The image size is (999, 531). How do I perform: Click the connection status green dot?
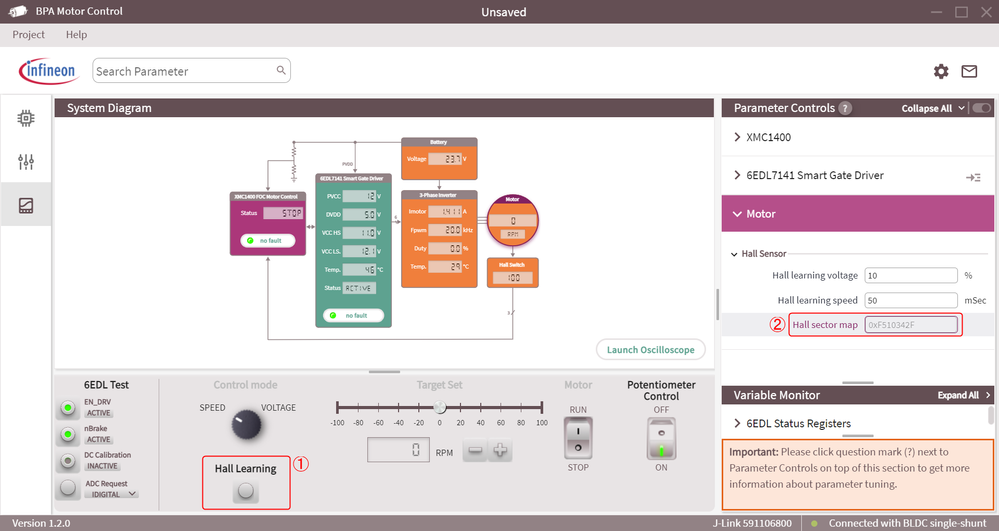814,524
